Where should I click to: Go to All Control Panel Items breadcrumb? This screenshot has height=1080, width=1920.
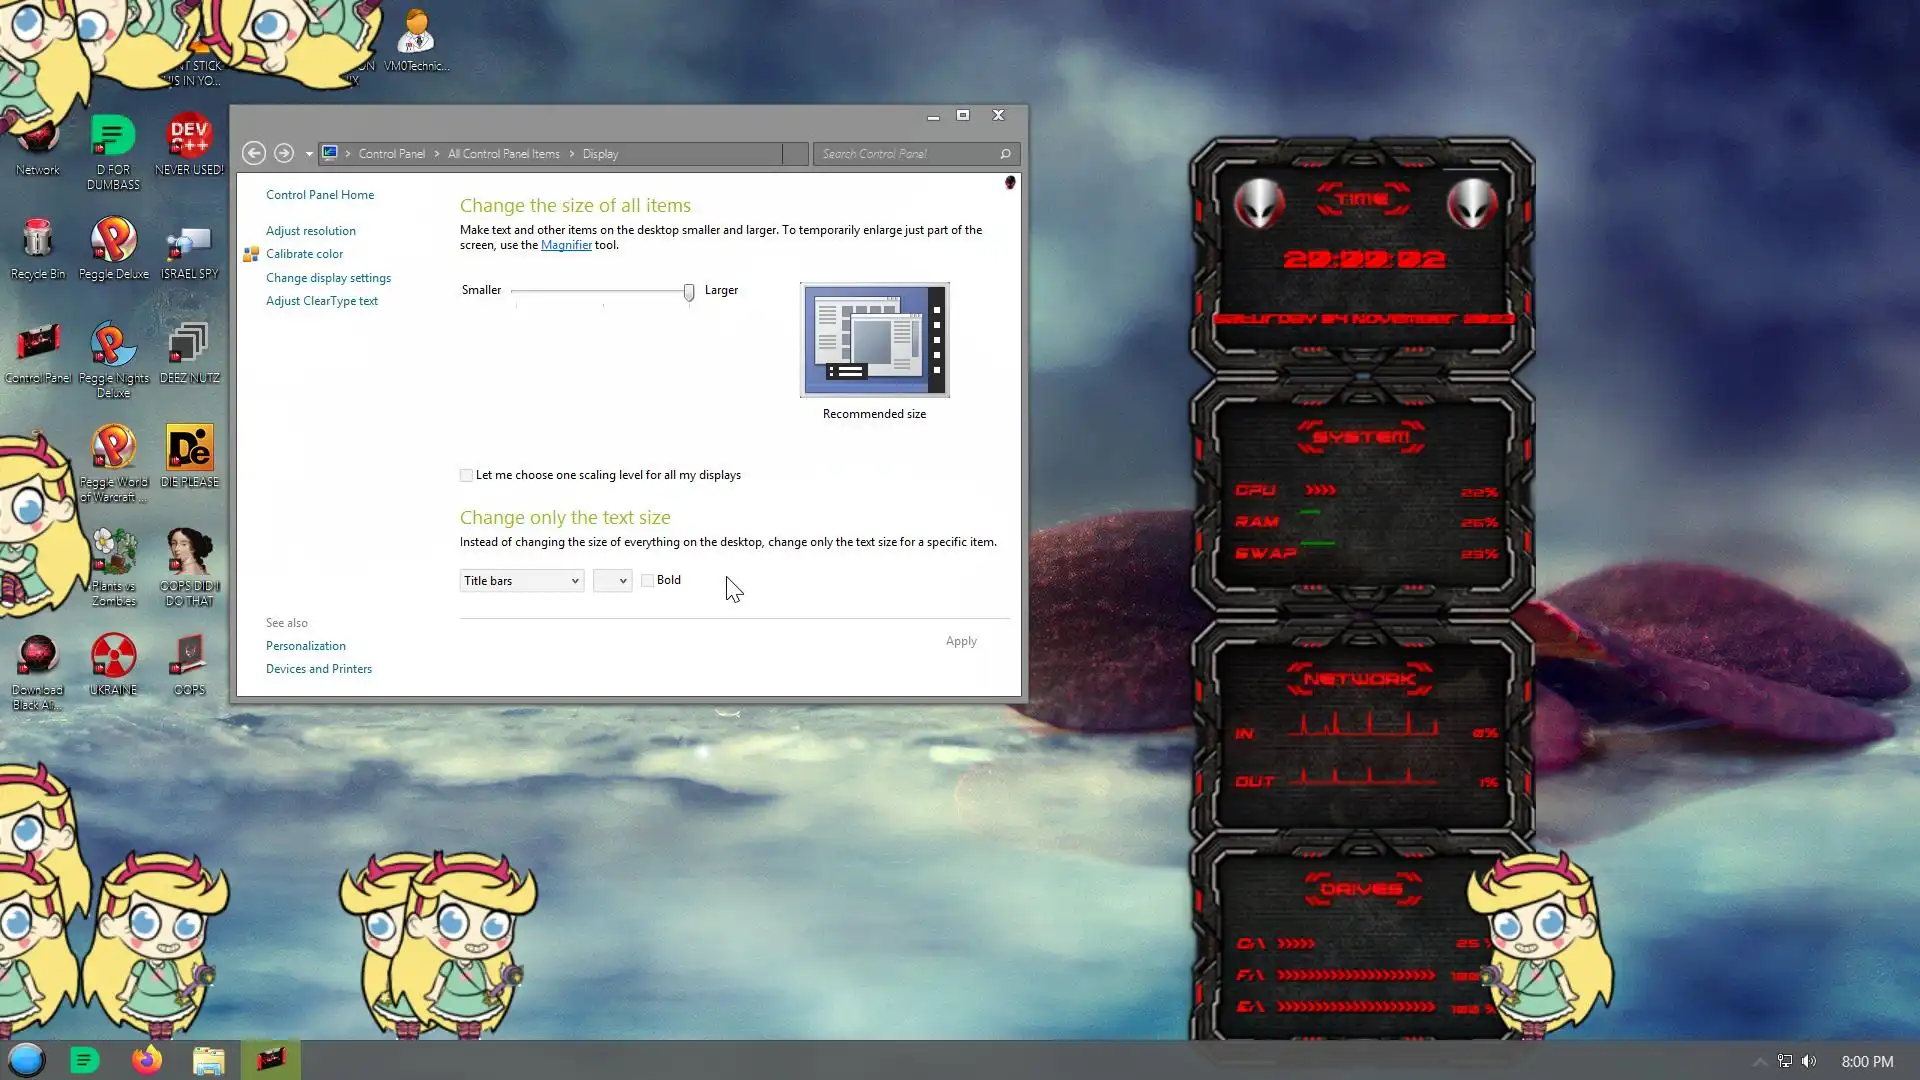click(503, 154)
